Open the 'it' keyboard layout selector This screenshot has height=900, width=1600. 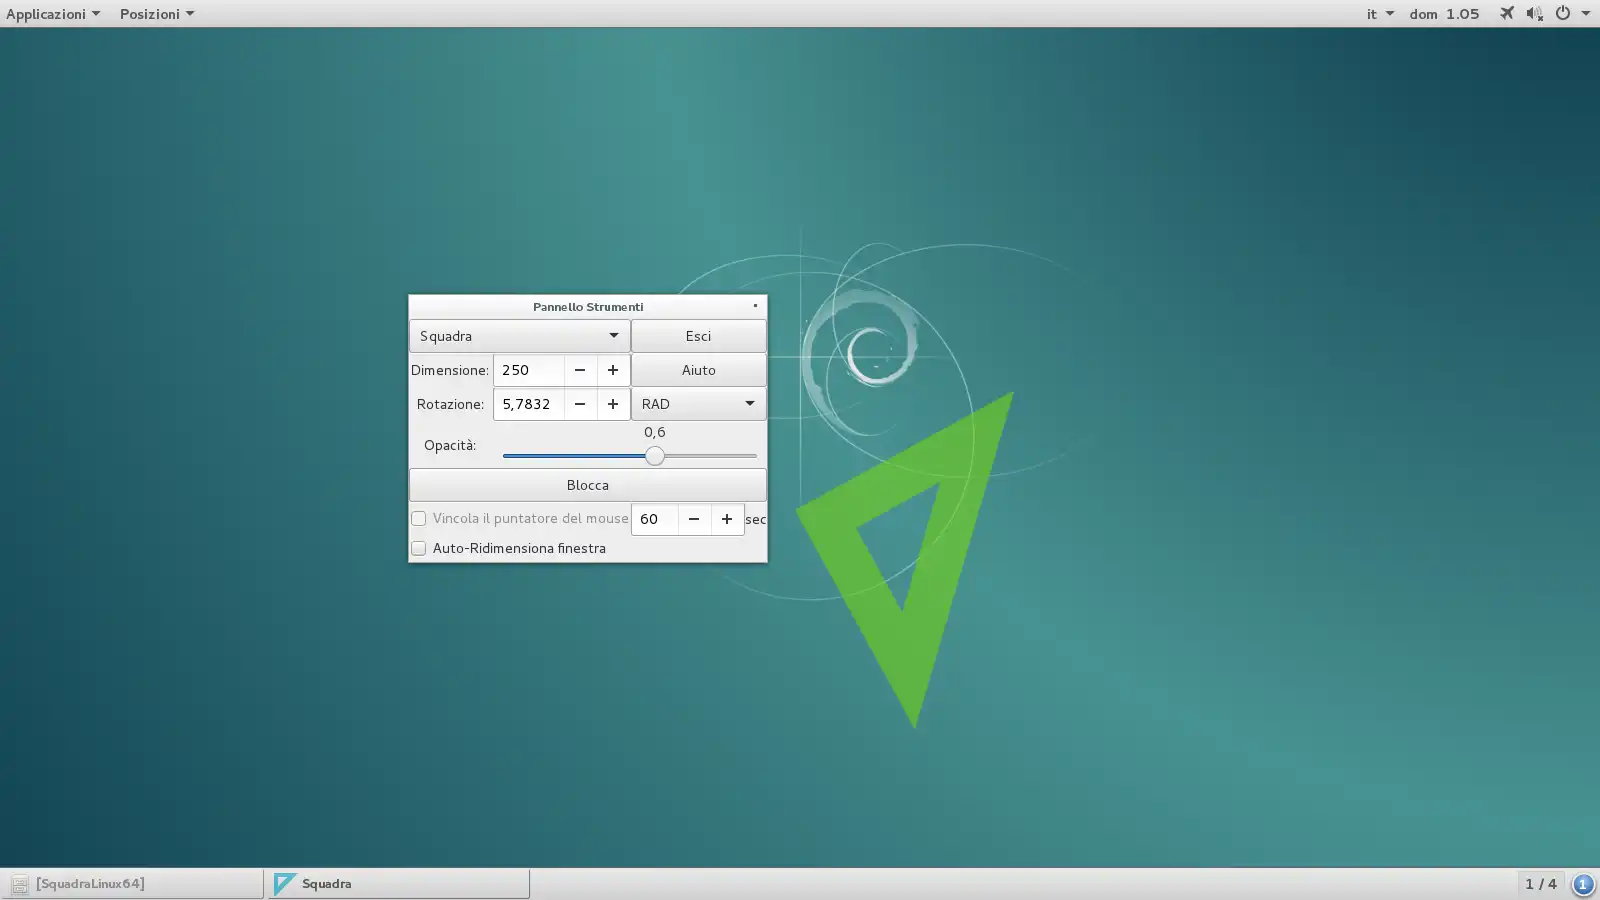coord(1380,14)
